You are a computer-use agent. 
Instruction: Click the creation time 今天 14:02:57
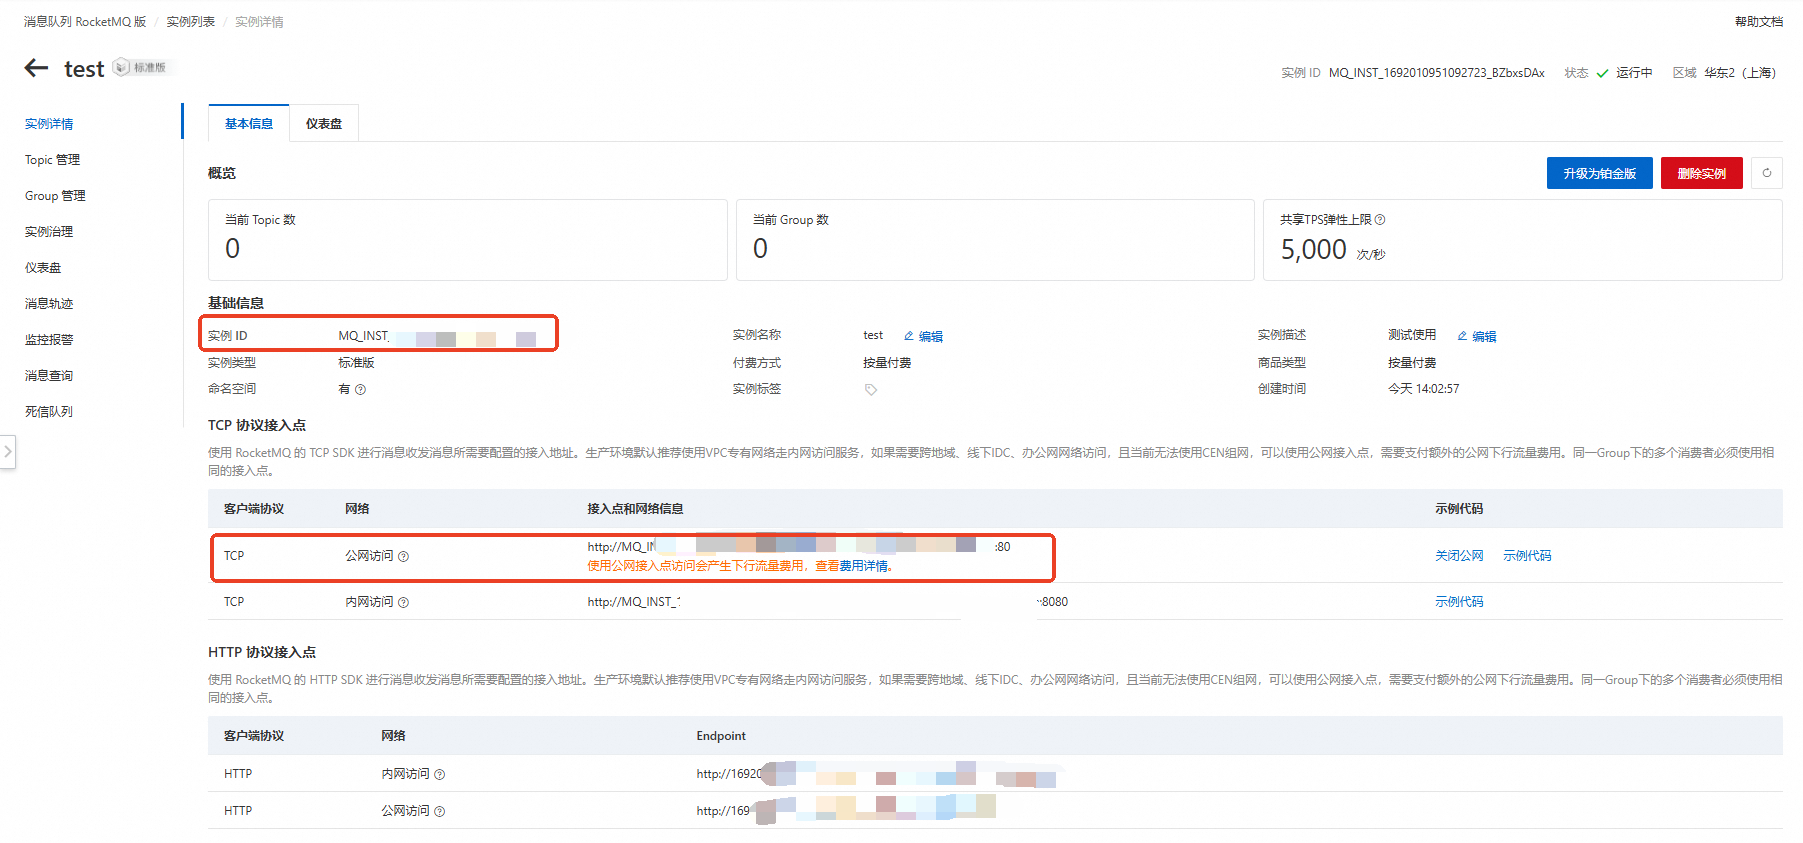[x=1423, y=389]
